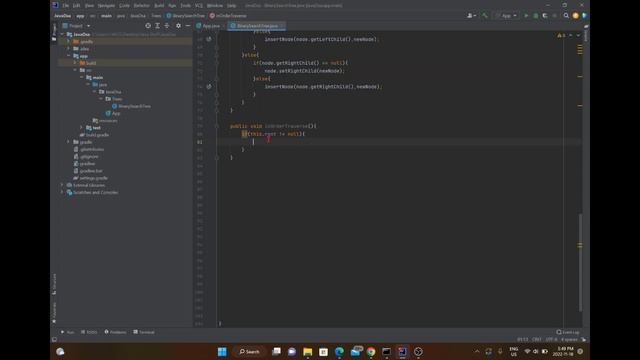The image size is (640, 360).
Task: Click Select Opened File target icon
Action: click(148, 26)
